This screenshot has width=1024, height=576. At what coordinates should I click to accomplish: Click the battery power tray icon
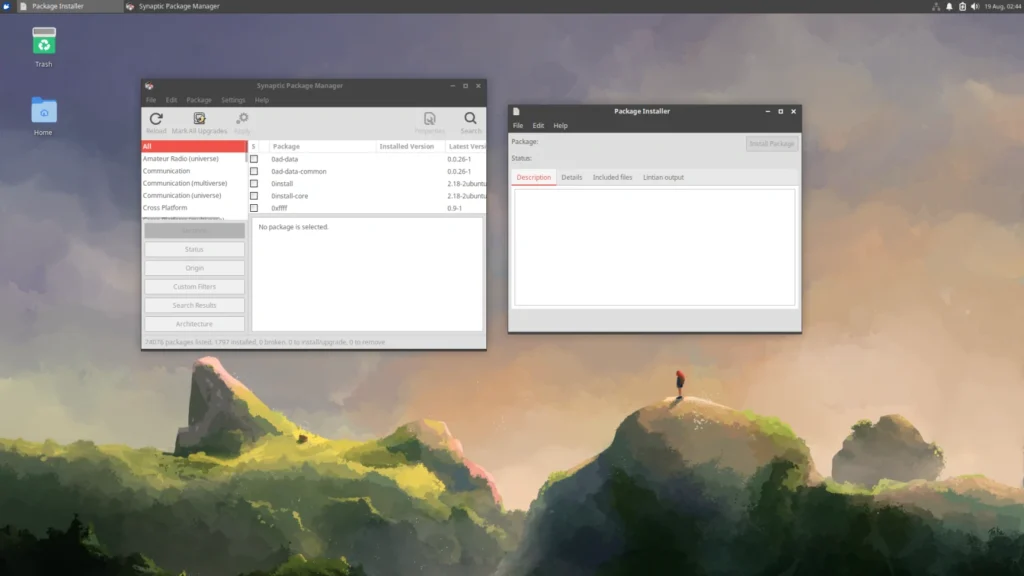pyautogui.click(x=962, y=7)
